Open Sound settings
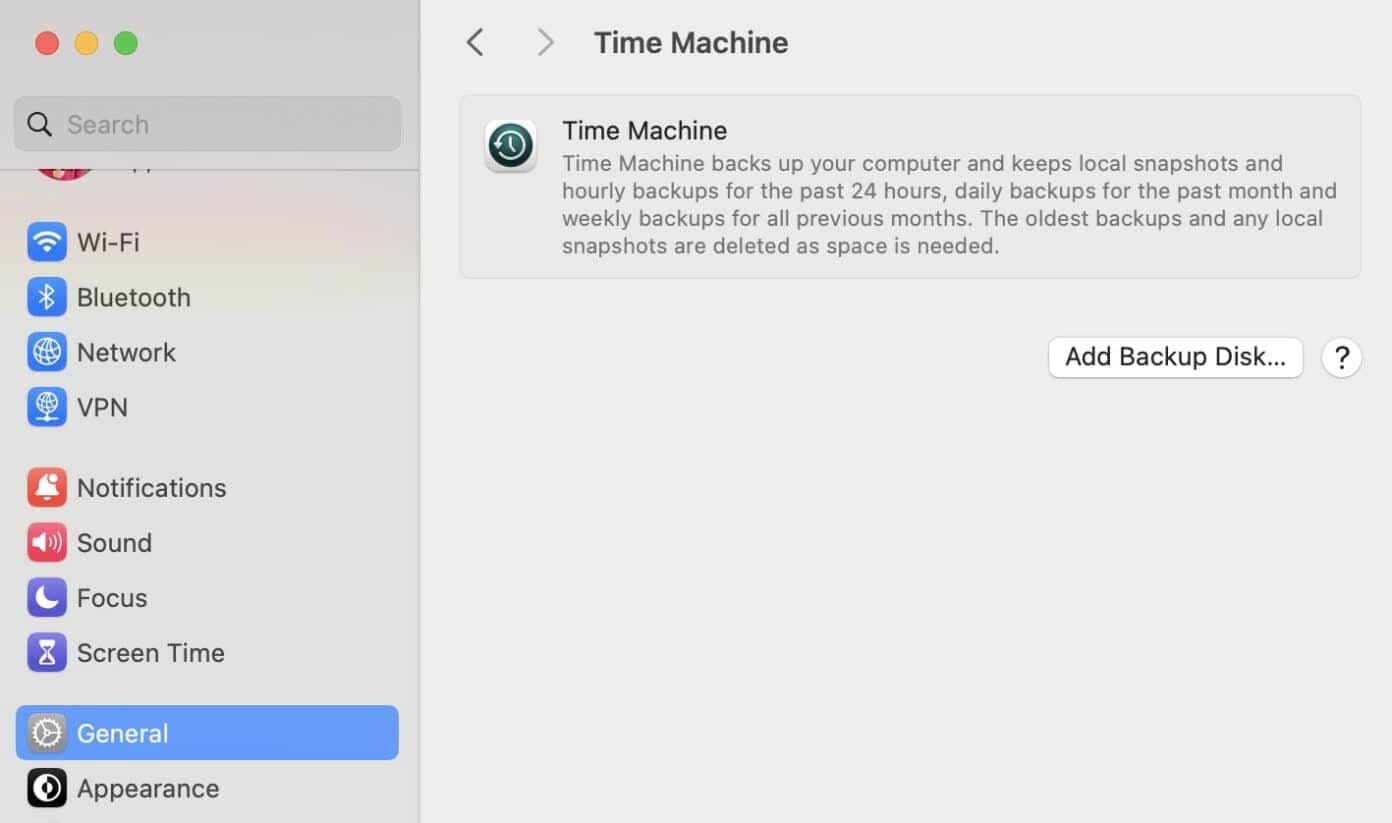Image resolution: width=1392 pixels, height=823 pixels. (x=114, y=542)
